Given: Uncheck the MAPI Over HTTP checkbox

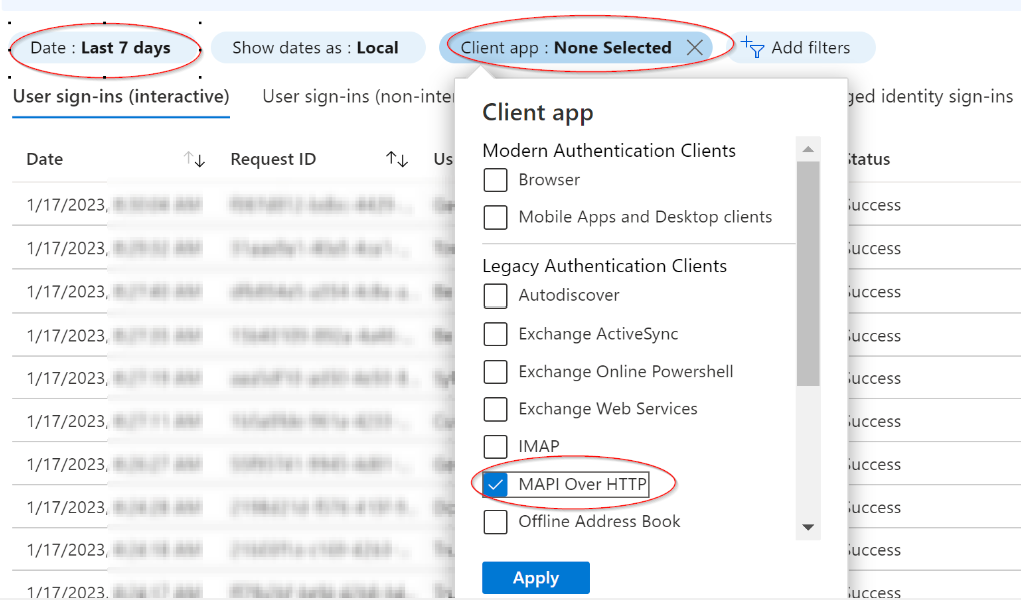Looking at the screenshot, I should pyautogui.click(x=495, y=485).
